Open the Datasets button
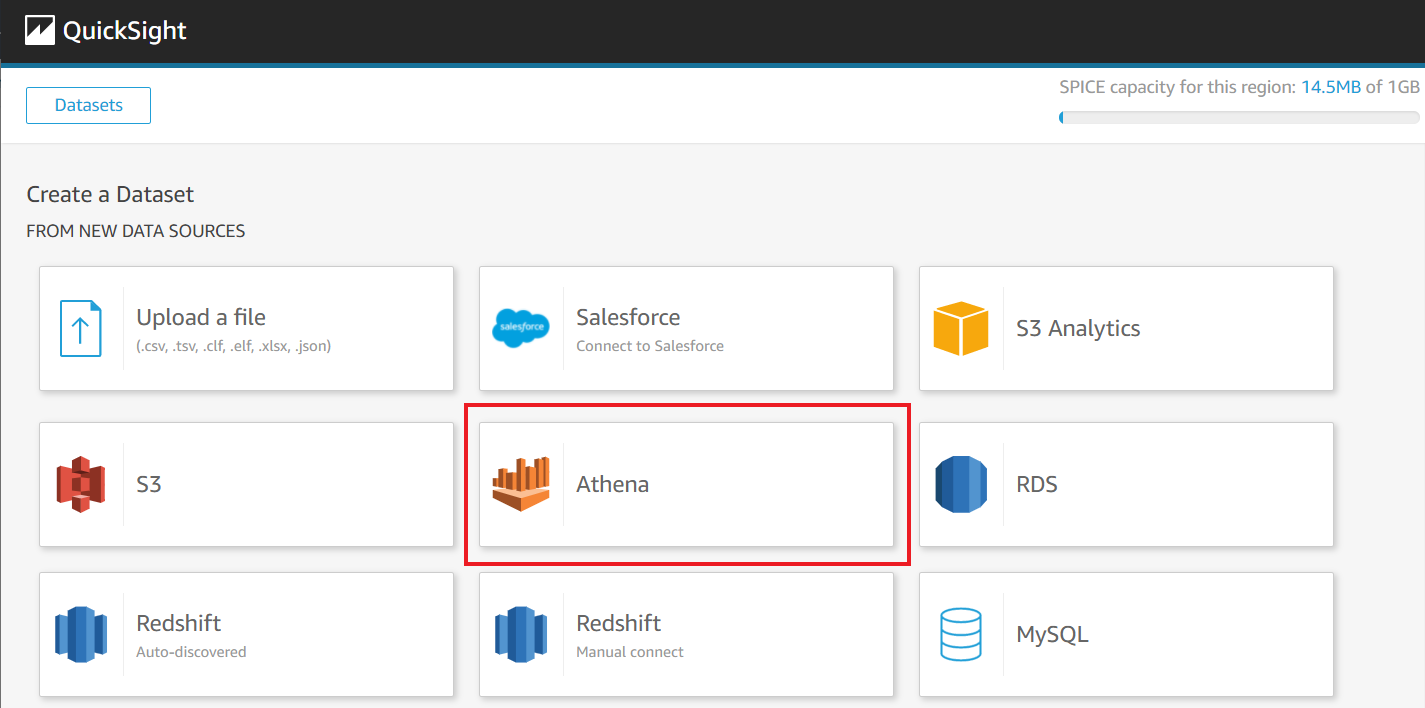1425x708 pixels. click(x=88, y=105)
